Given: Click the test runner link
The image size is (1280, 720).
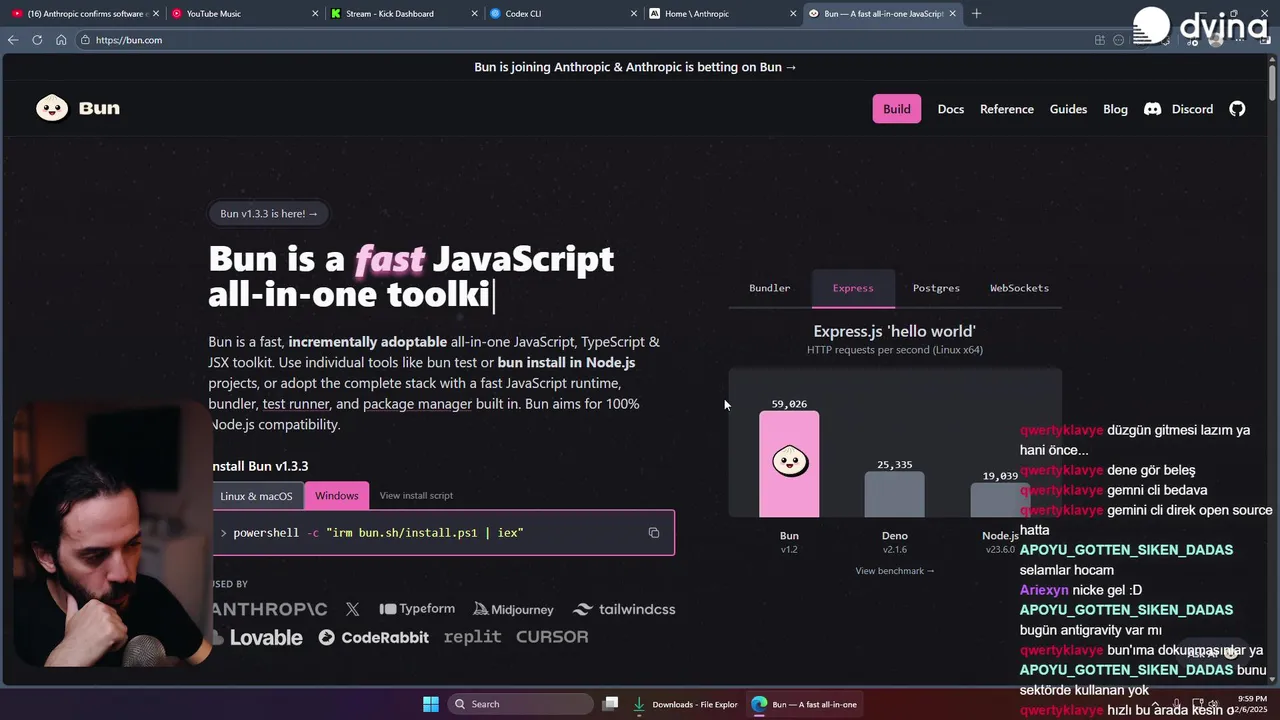Looking at the screenshot, I should 296,404.
